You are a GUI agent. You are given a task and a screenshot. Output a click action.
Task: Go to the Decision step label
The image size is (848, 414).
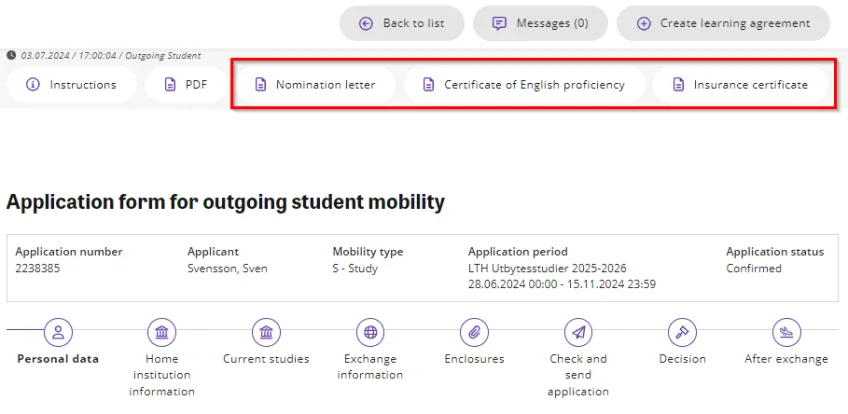(682, 359)
